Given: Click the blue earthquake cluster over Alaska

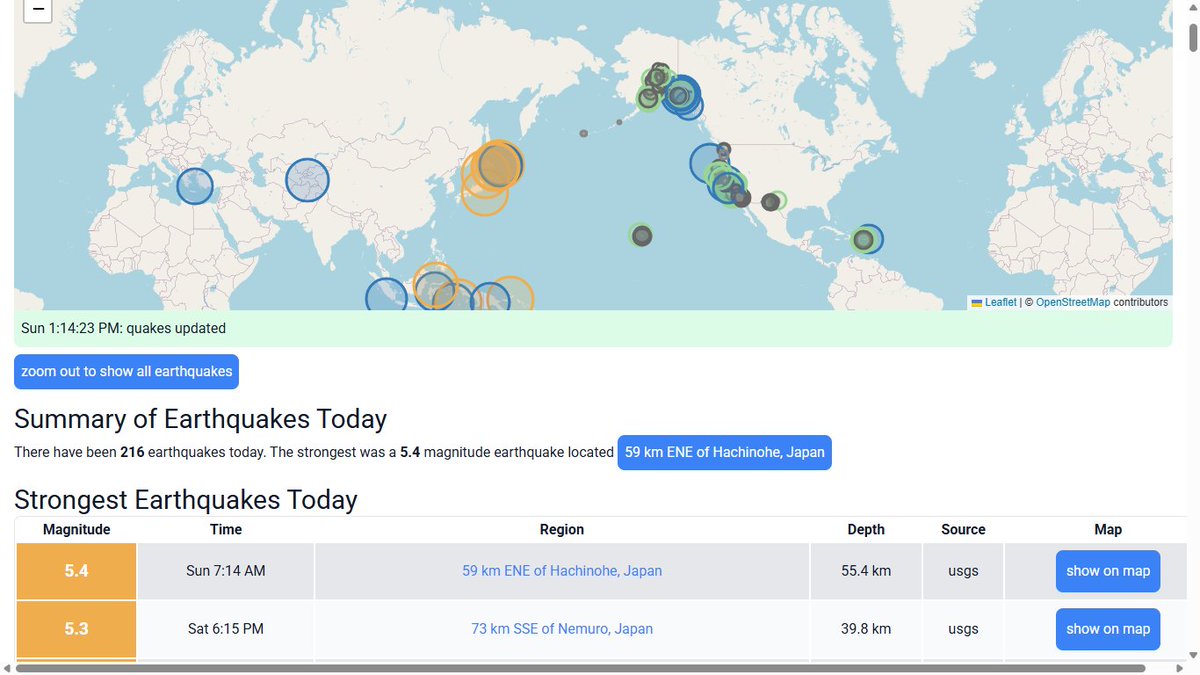Looking at the screenshot, I should (x=683, y=98).
